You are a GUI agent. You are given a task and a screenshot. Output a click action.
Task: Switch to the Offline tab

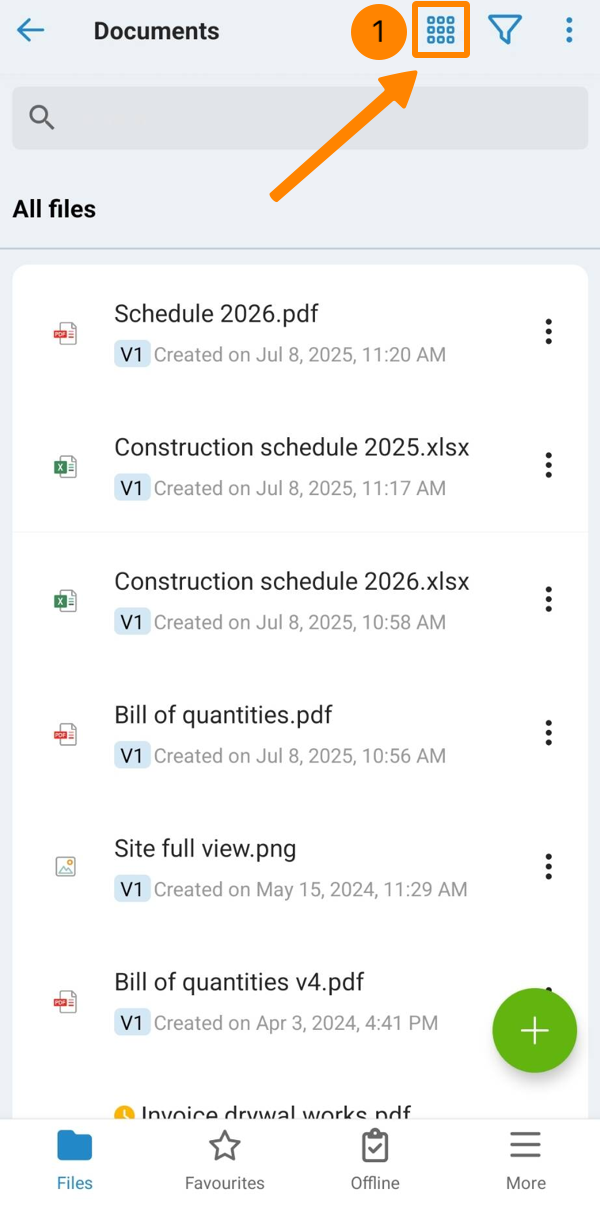coord(375,1160)
